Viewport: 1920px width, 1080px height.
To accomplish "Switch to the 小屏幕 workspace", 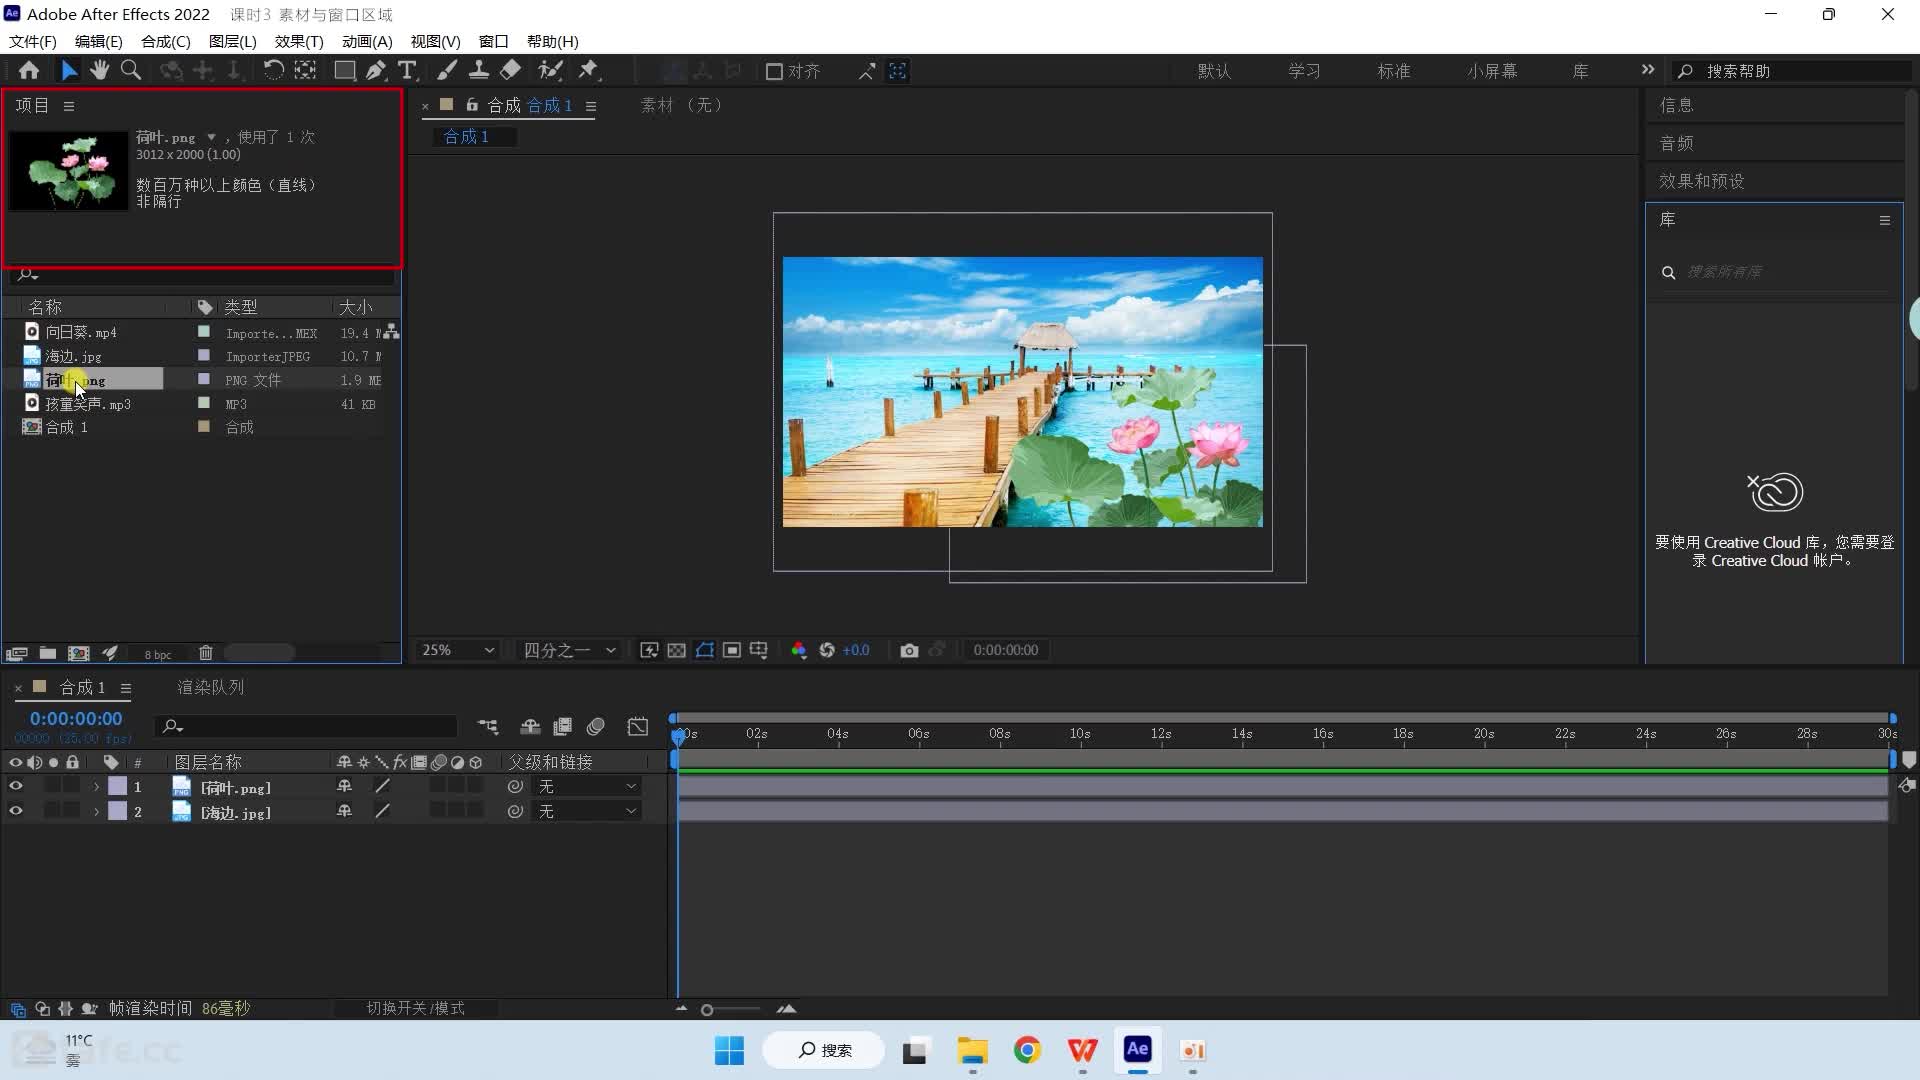I will [1492, 71].
